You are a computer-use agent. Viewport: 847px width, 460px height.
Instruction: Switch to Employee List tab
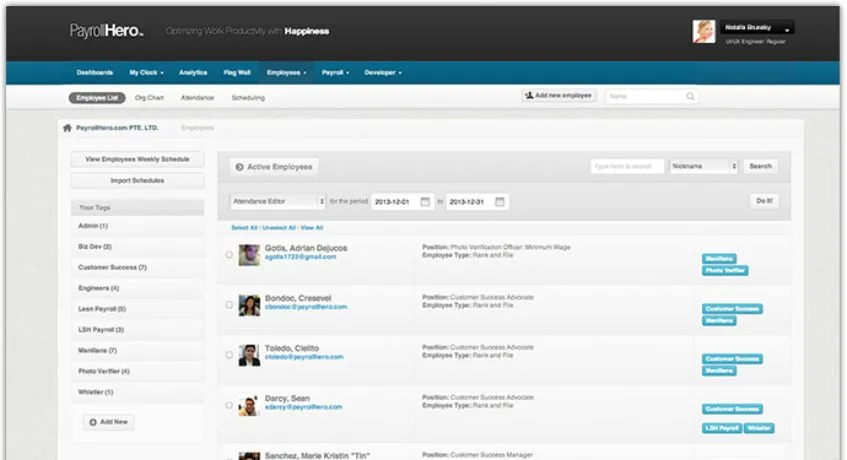(97, 98)
